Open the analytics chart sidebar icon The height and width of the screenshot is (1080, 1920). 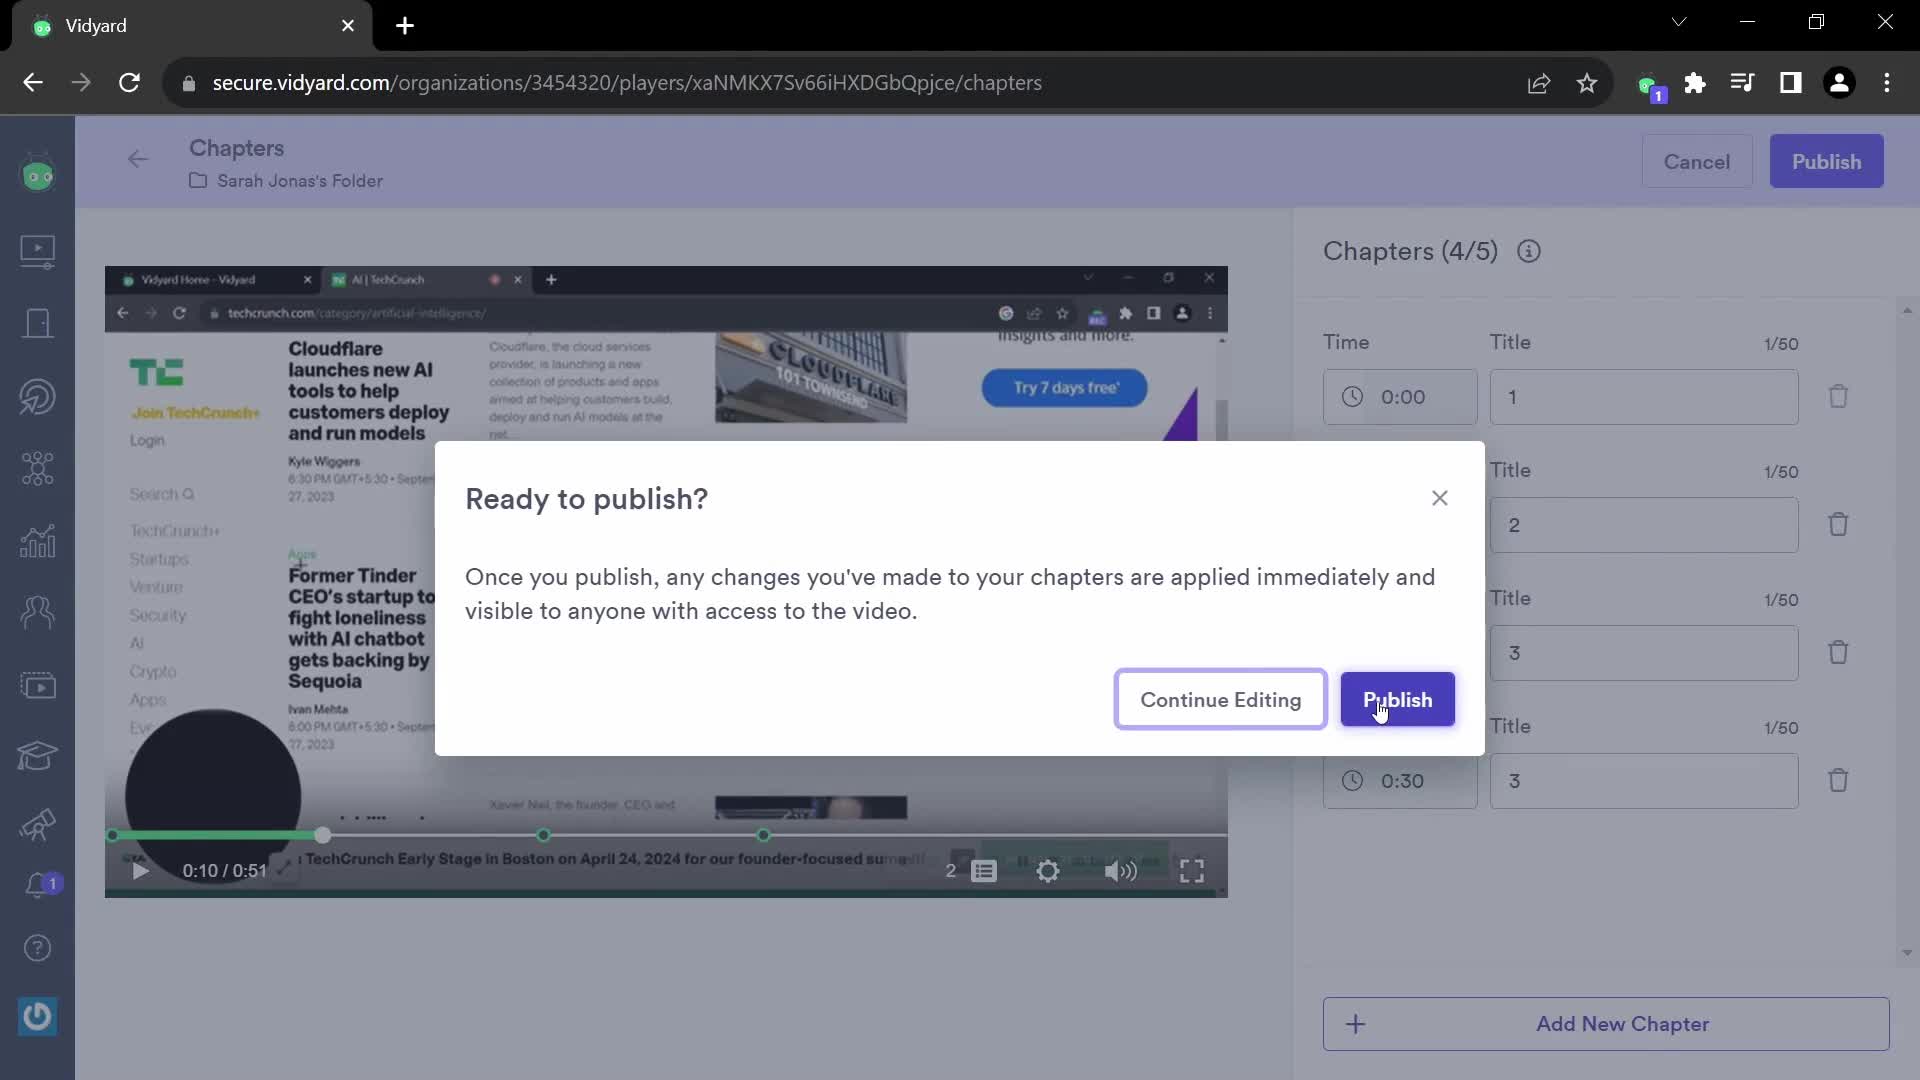tap(38, 541)
